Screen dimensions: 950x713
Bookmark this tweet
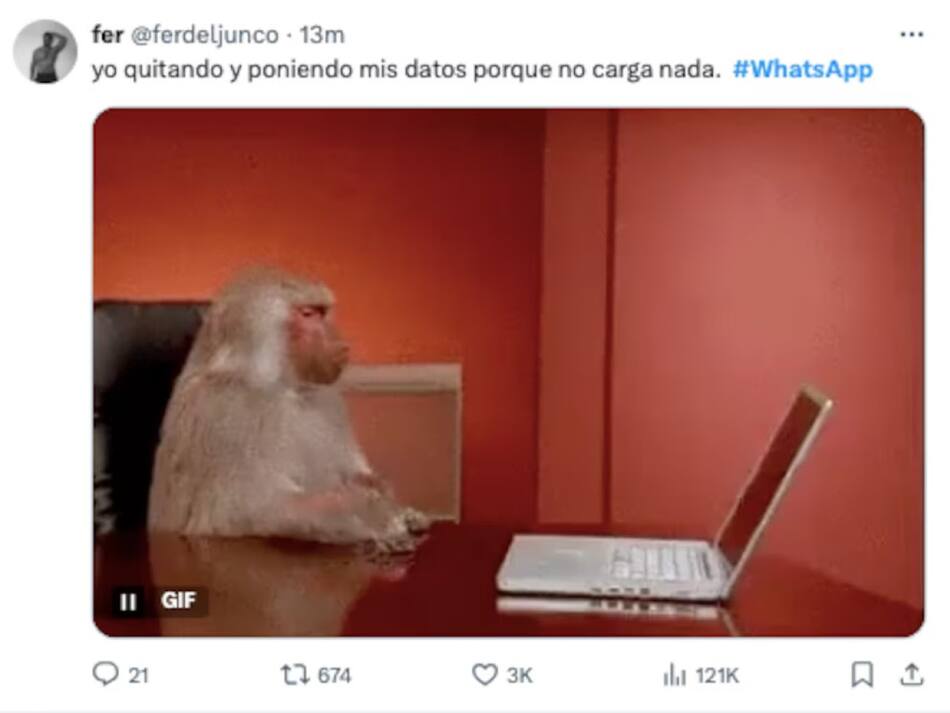(862, 674)
